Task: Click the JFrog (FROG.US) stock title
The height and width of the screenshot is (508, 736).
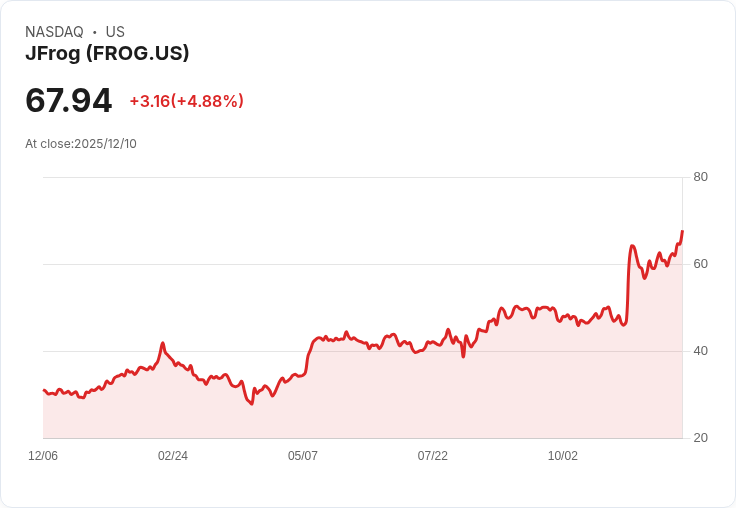Action: tap(107, 54)
